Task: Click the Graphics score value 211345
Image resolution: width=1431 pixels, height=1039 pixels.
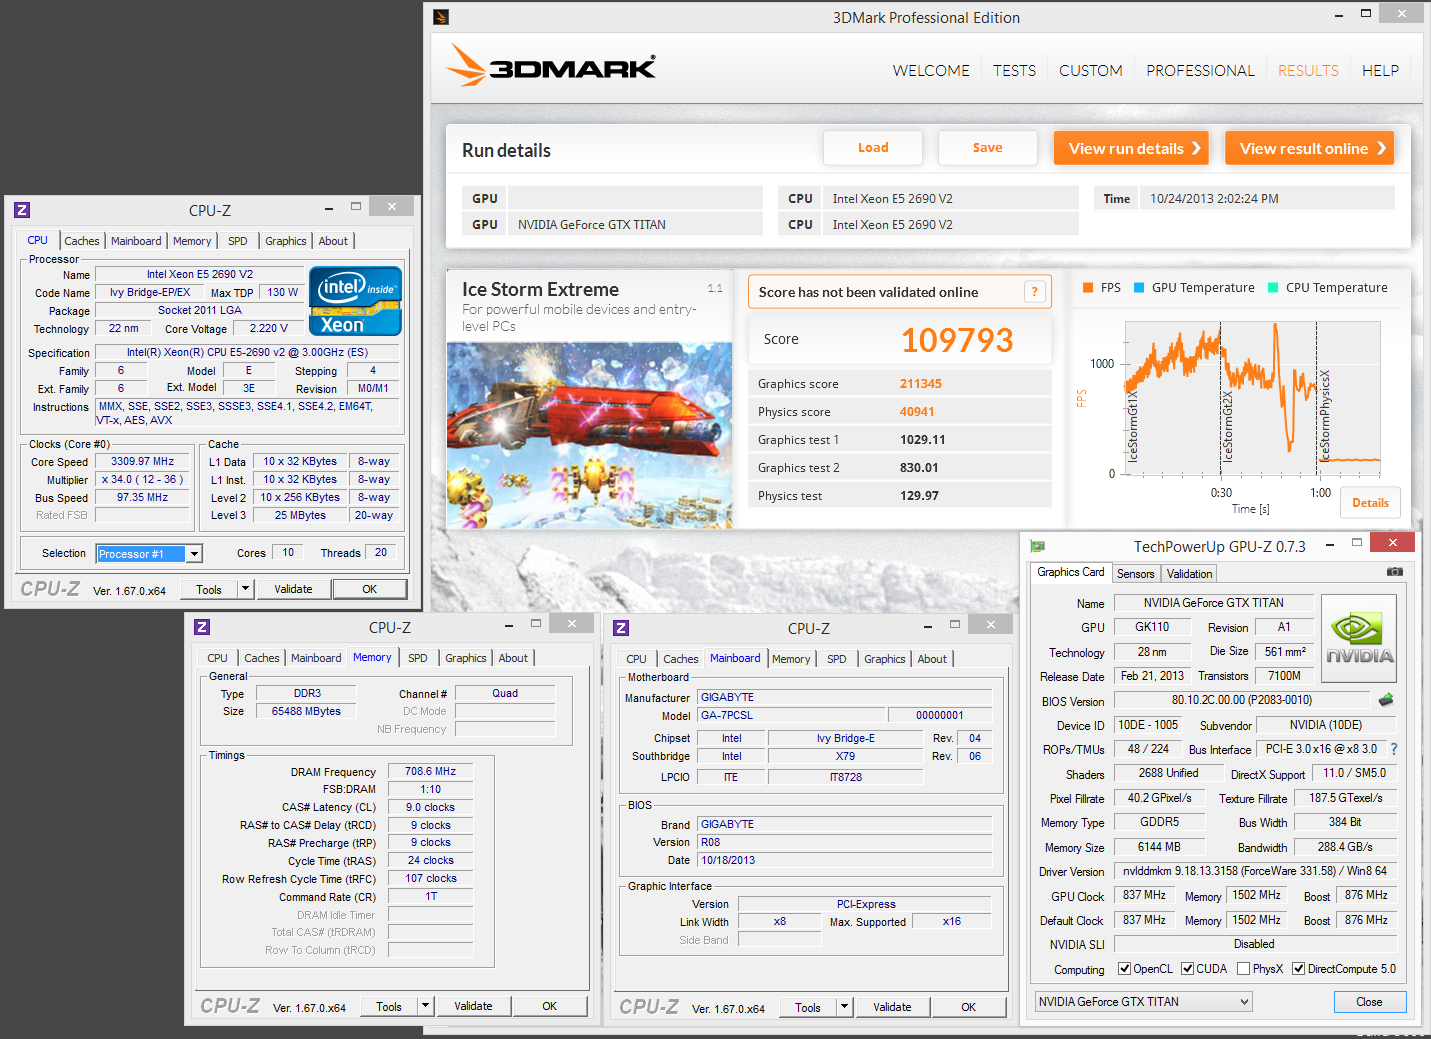Action: point(920,384)
